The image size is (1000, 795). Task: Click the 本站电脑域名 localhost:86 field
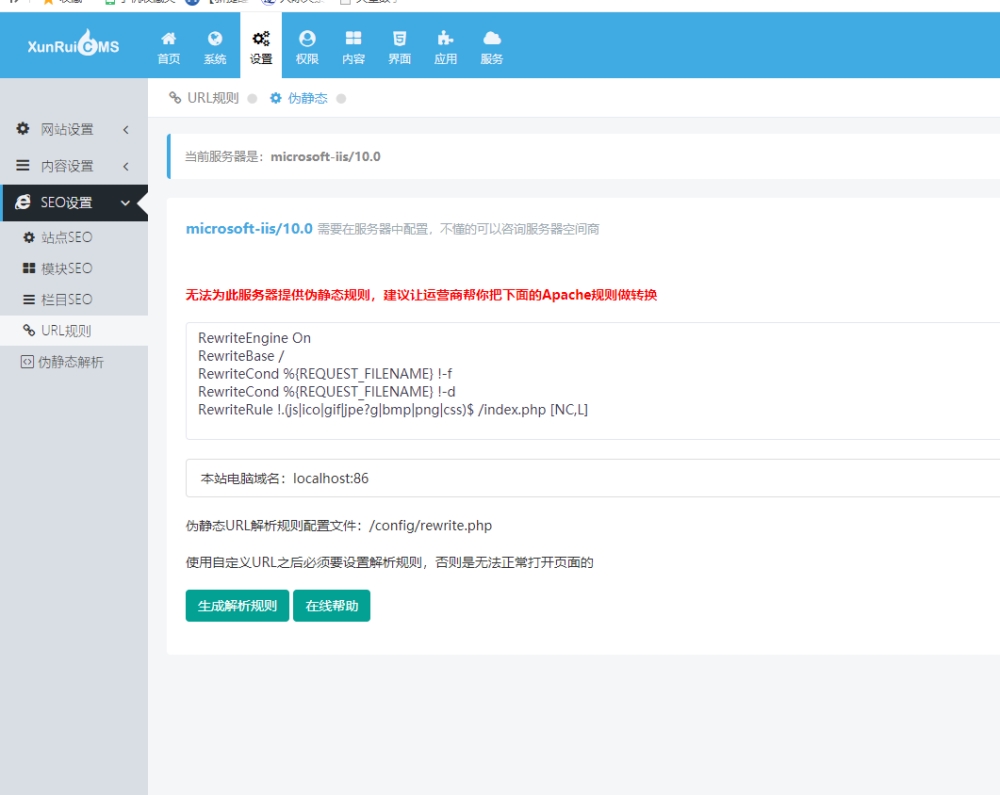[x=593, y=478]
